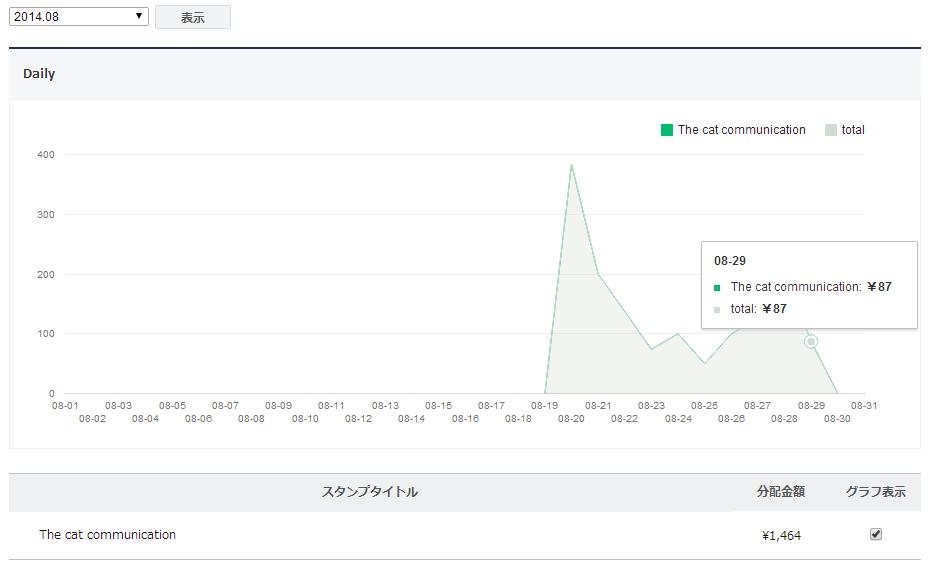This screenshot has height=568, width=938.
Task: Click The cat communication green legend swatch
Action: pyautogui.click(x=667, y=130)
